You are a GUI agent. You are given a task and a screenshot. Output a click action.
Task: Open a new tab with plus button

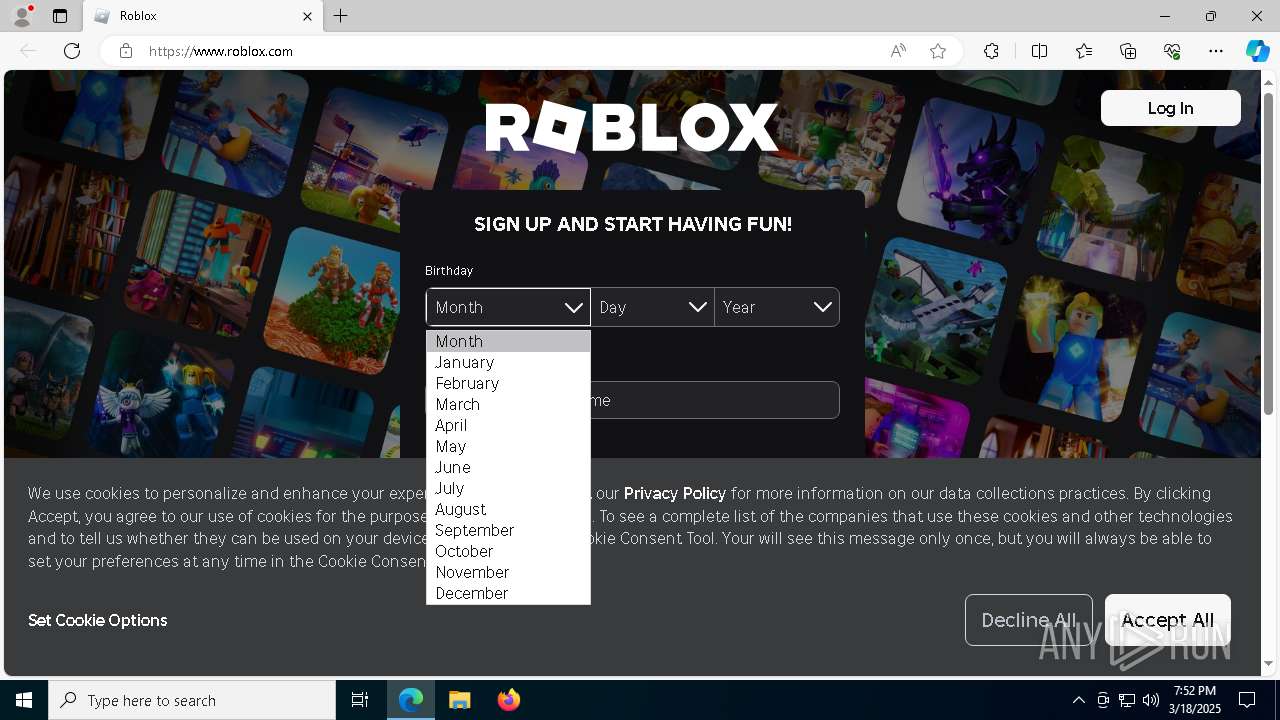coord(340,16)
